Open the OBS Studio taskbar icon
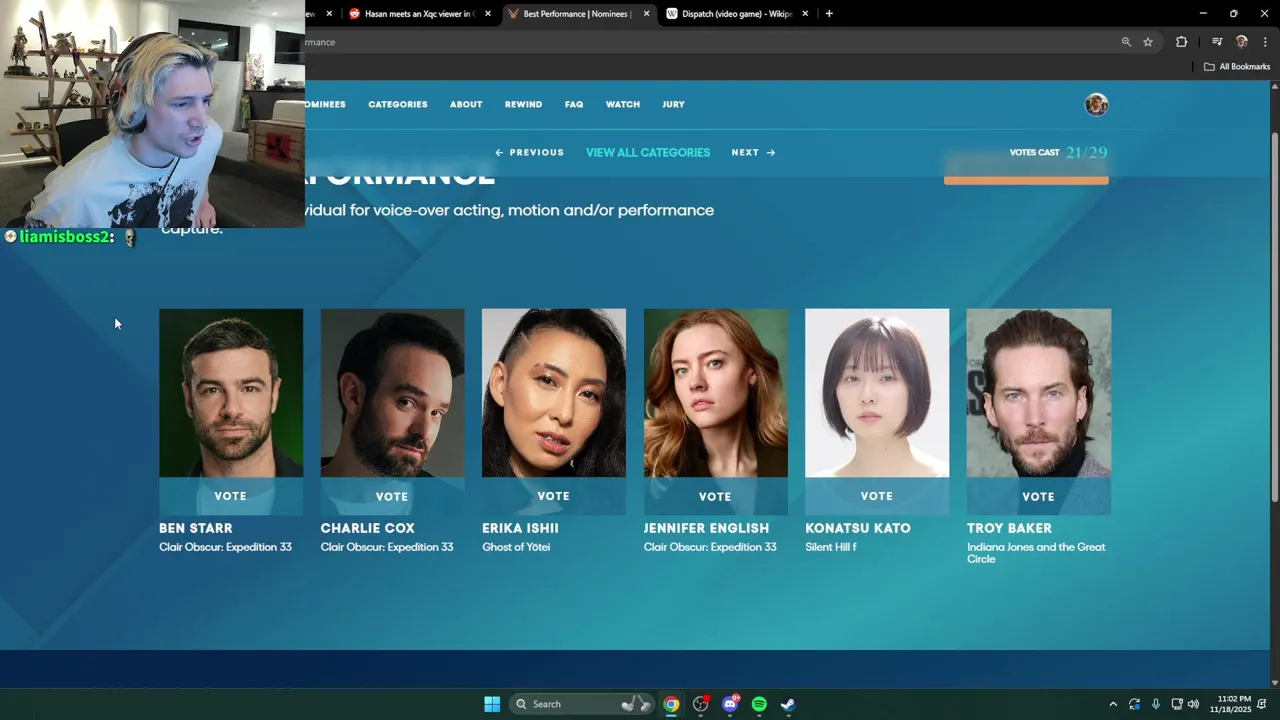The width and height of the screenshot is (1280, 720). pyautogui.click(x=701, y=704)
